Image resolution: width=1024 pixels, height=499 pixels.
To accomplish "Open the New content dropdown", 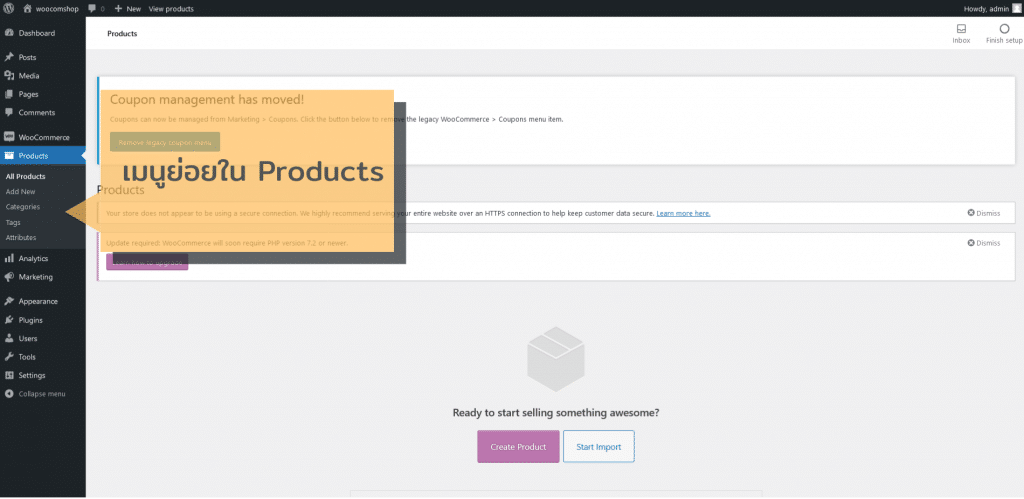I will [x=126, y=8].
